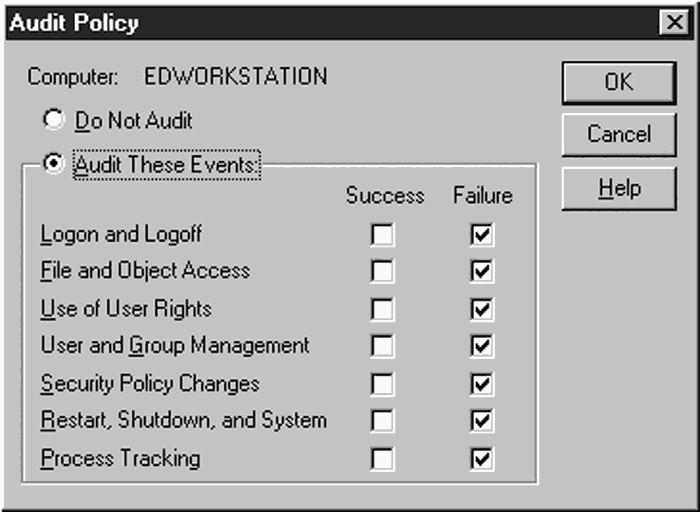
Task: Disable Failure for Process Tracking
Action: [482, 459]
